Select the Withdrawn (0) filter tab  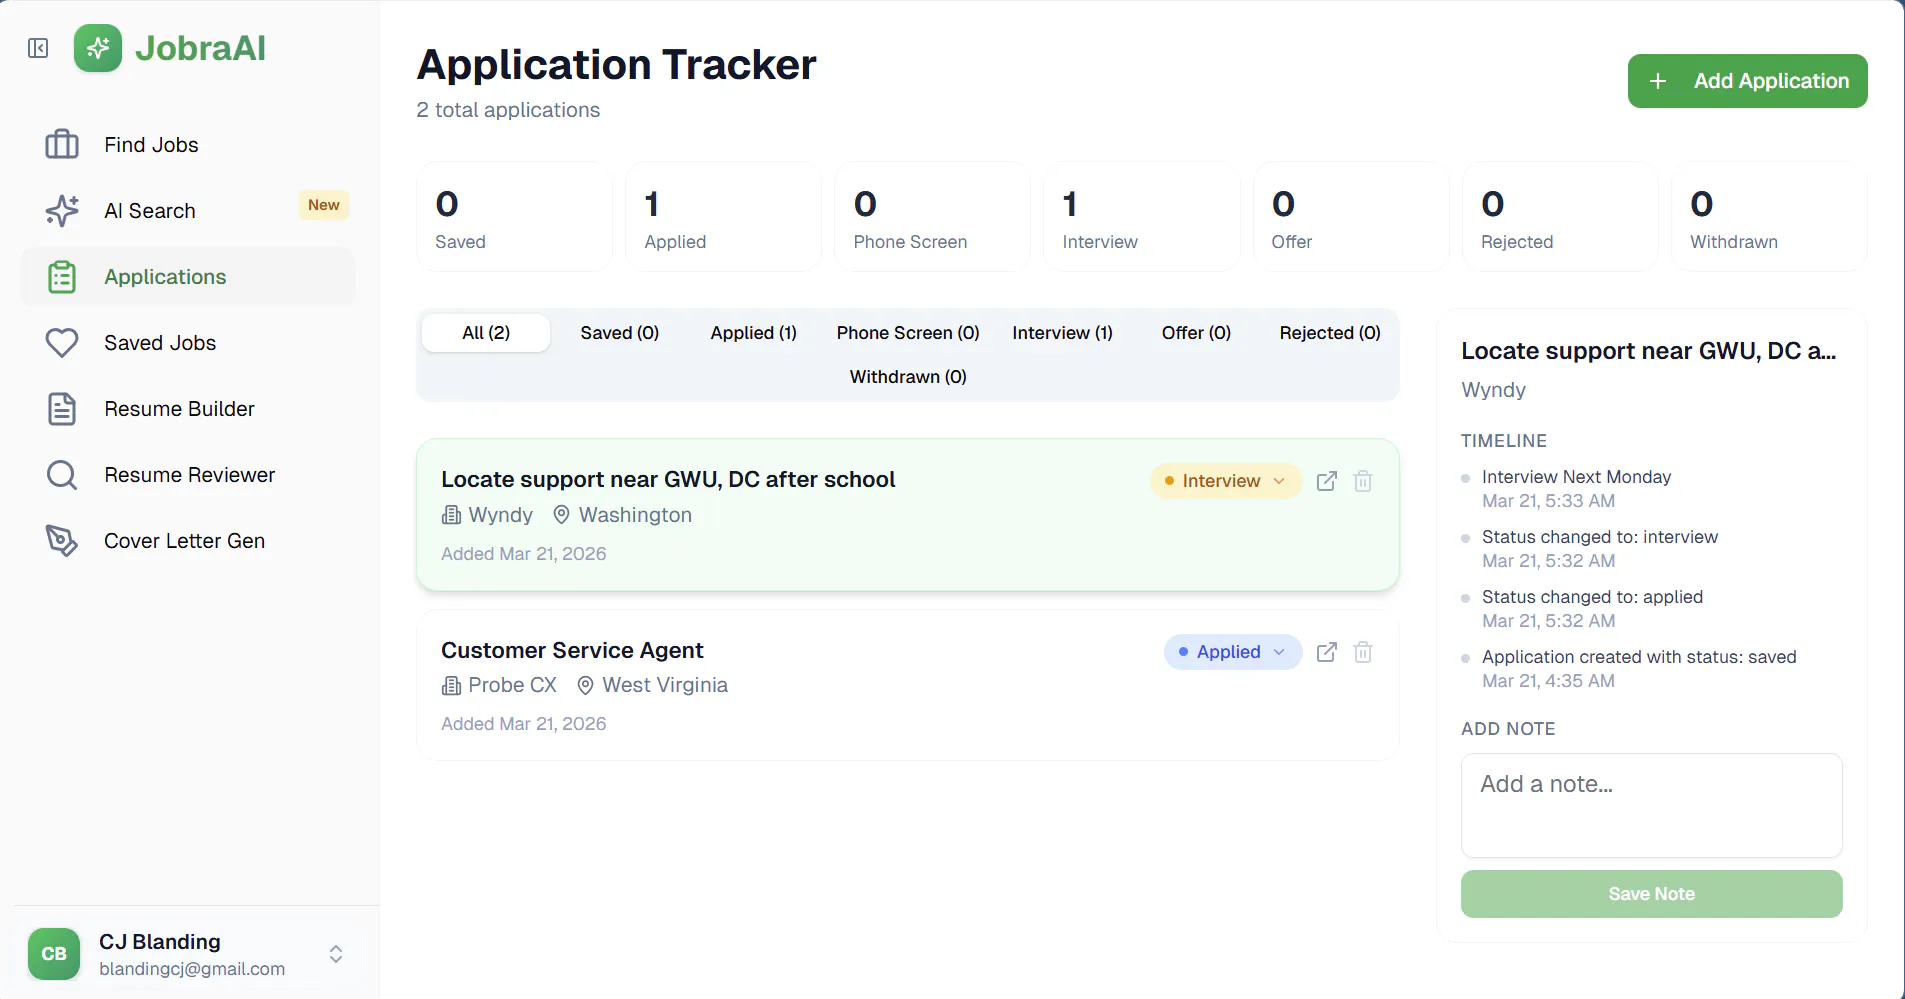pos(908,377)
